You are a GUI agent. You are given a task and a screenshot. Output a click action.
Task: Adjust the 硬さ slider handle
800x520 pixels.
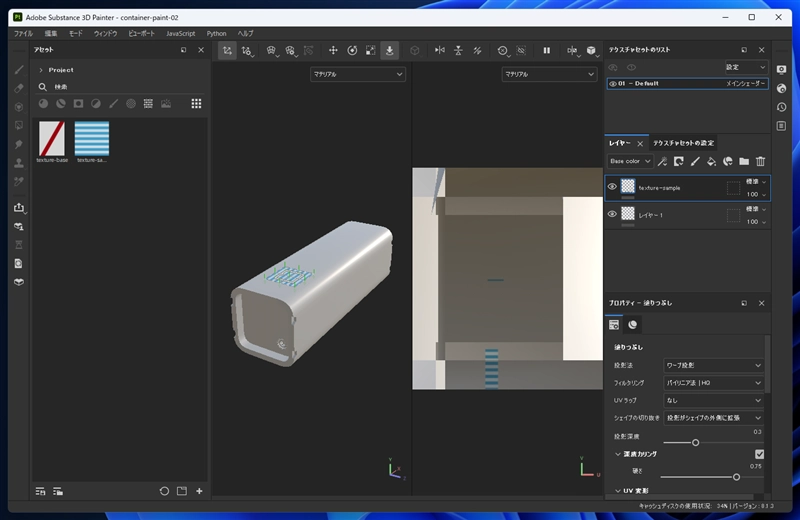736,477
